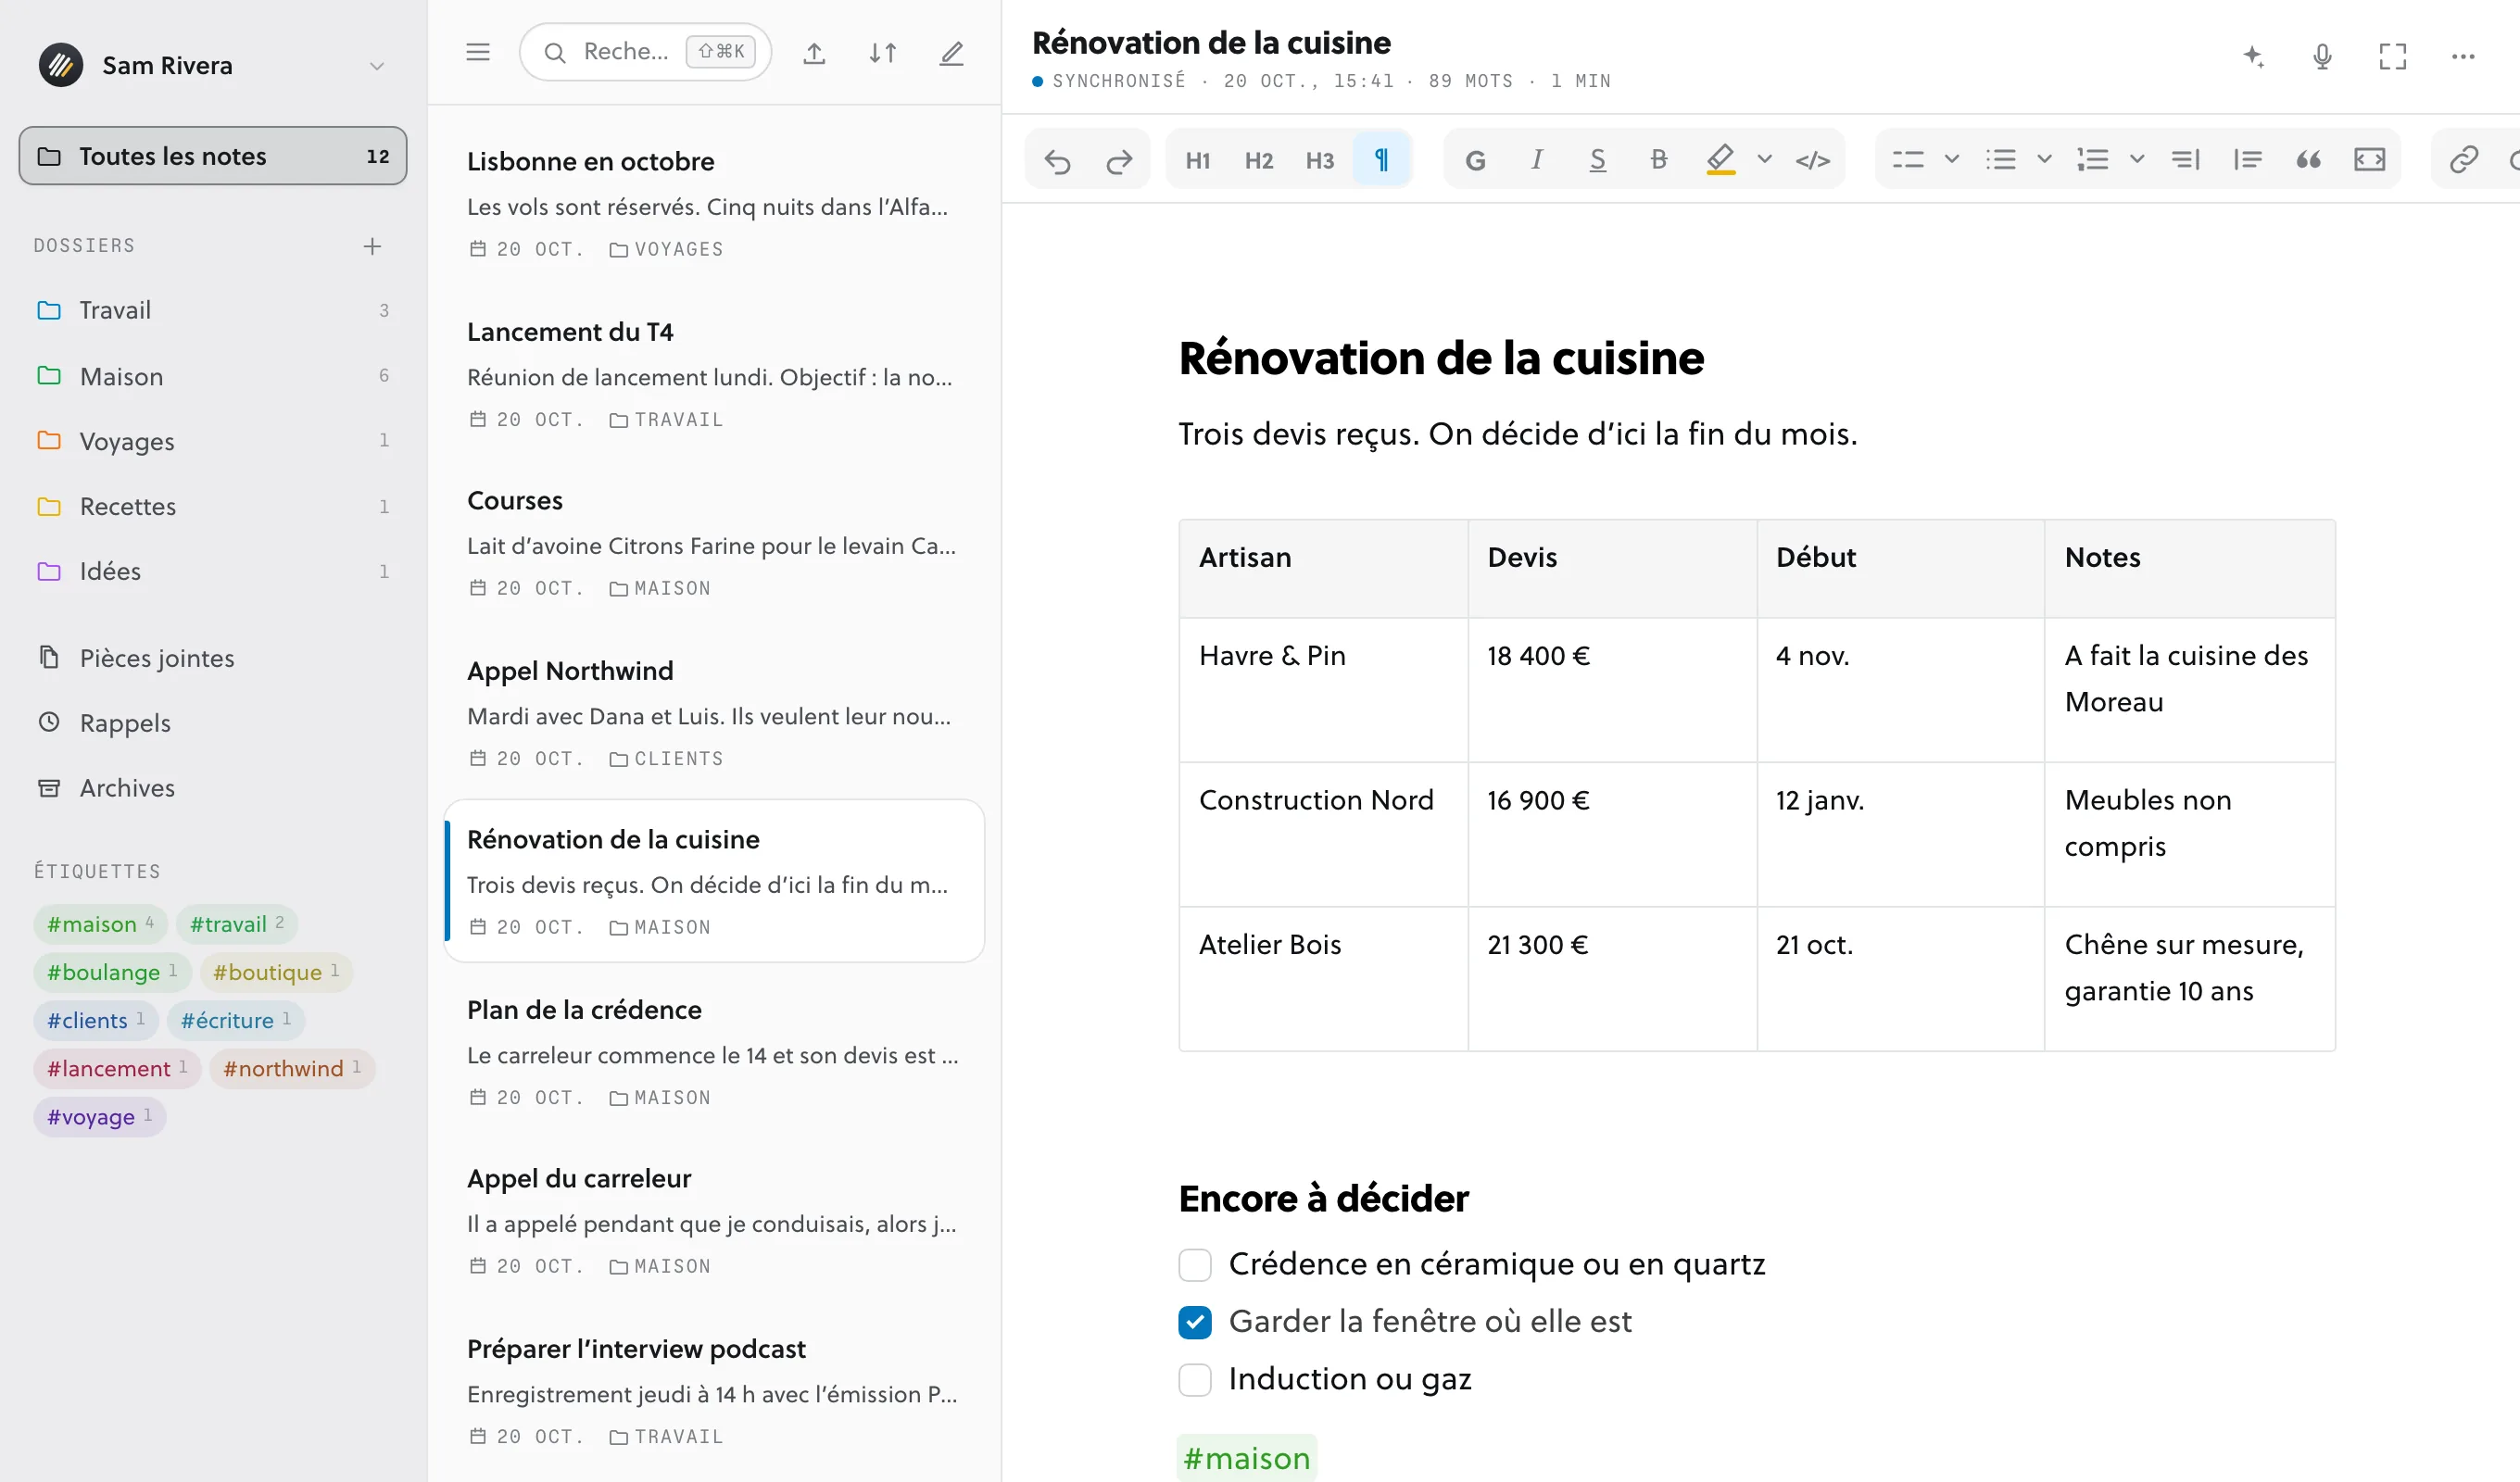The width and height of the screenshot is (2520, 1482).
Task: Open note Lisbonne en octobre
Action: click(714, 204)
